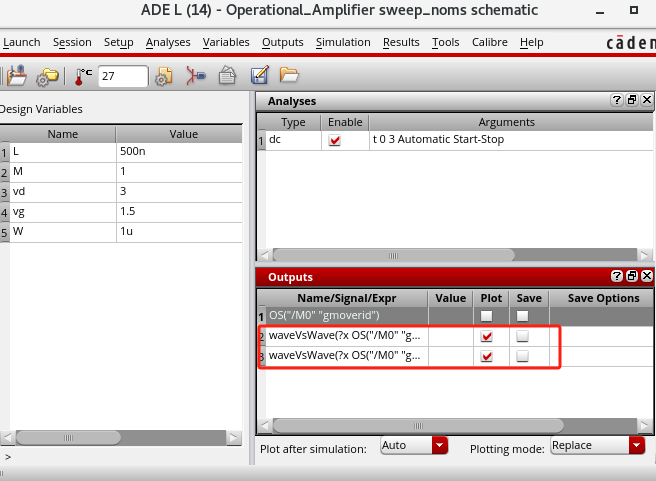656x481 pixels.
Task: Close the Analyses panel
Action: tap(647, 100)
